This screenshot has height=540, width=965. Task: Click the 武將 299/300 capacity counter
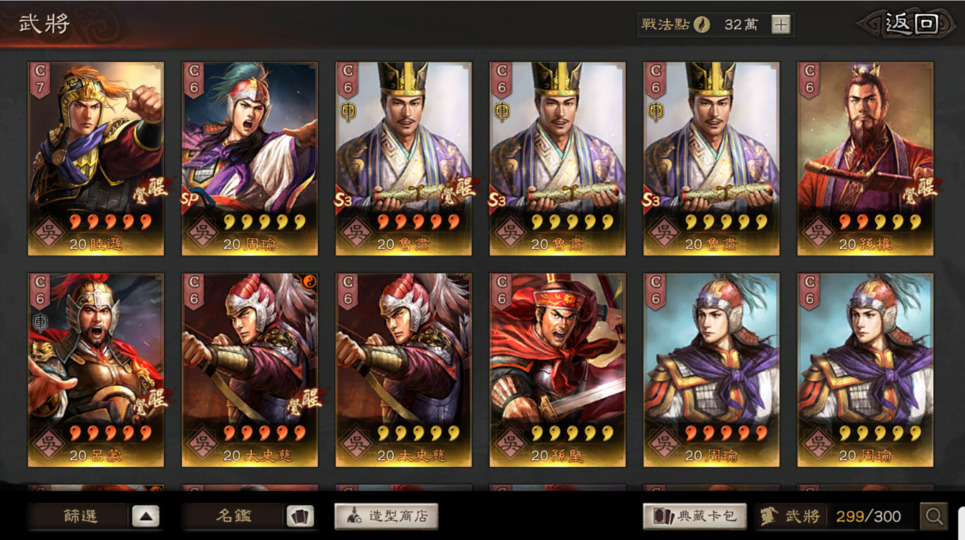pyautogui.click(x=836, y=516)
